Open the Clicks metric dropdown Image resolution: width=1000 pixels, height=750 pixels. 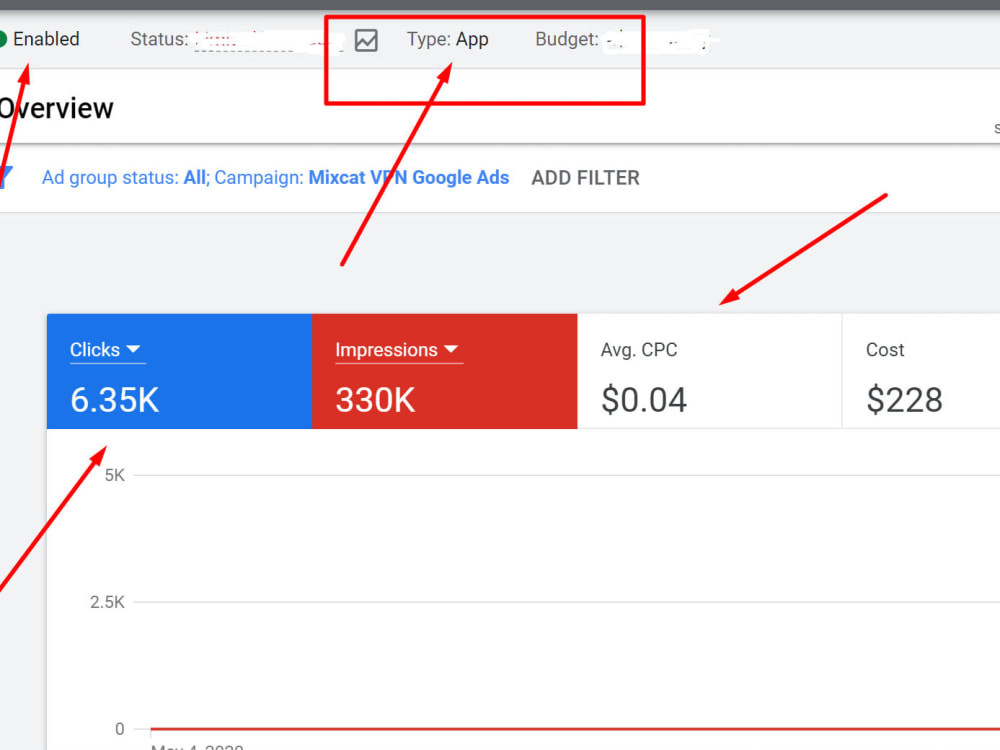tap(106, 349)
